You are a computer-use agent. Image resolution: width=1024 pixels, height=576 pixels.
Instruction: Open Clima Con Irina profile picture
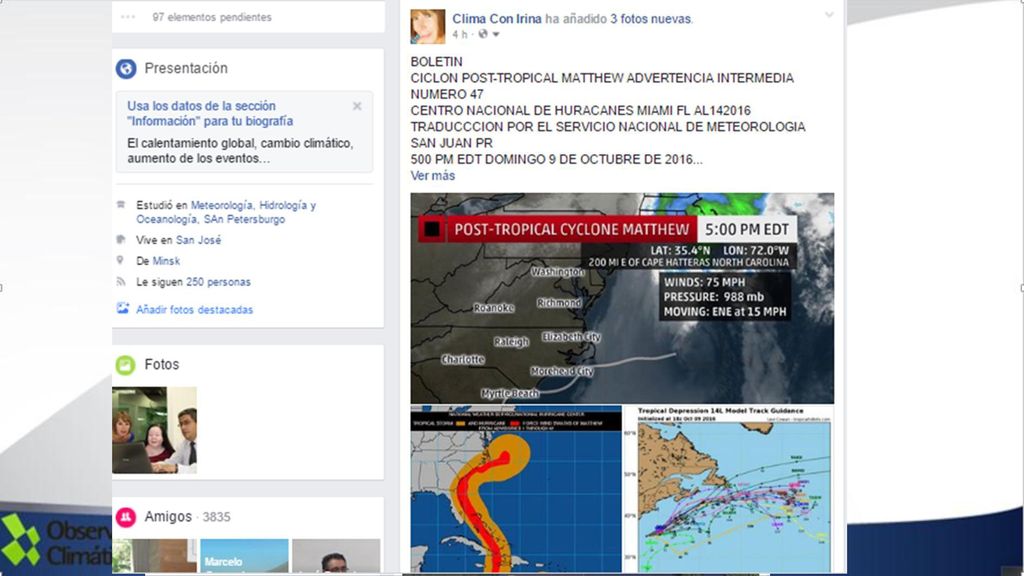pos(428,26)
